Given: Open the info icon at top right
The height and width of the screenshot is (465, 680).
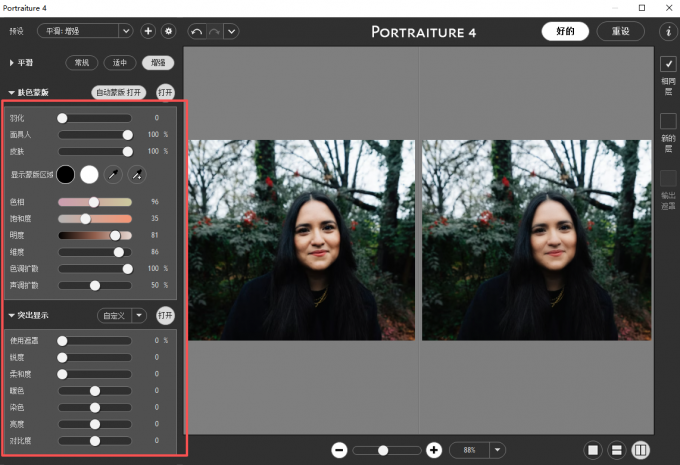Looking at the screenshot, I should 669,31.
